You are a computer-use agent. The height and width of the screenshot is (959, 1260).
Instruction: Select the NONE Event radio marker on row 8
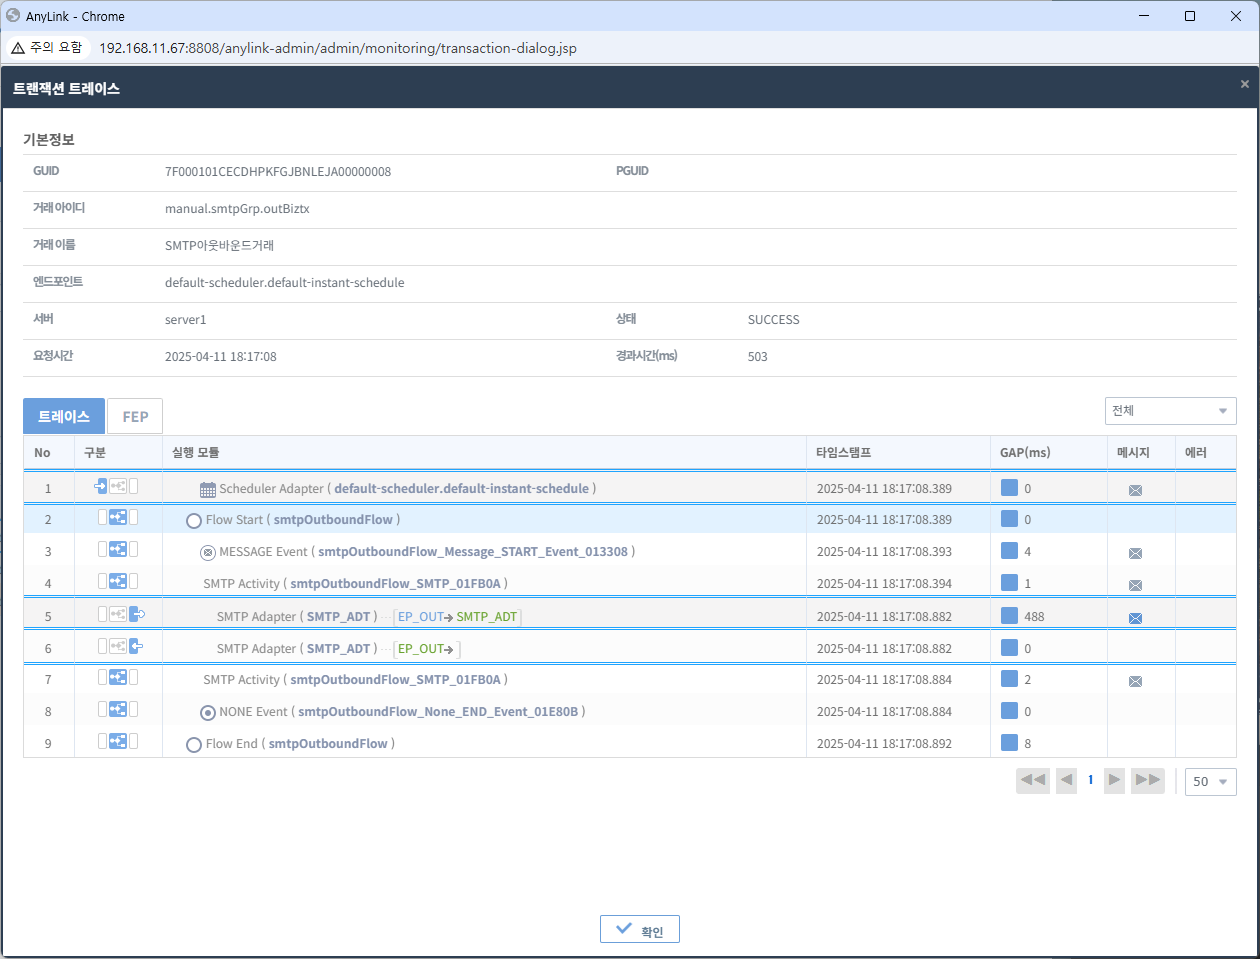tap(210, 711)
